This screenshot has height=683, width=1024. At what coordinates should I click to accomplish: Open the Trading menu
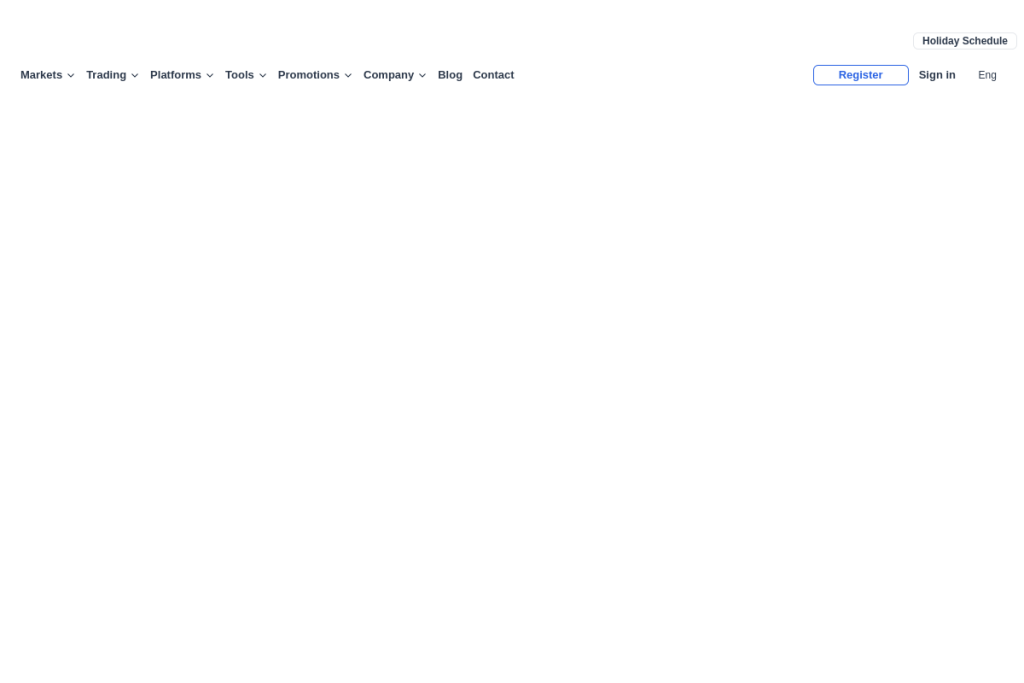coord(106,75)
